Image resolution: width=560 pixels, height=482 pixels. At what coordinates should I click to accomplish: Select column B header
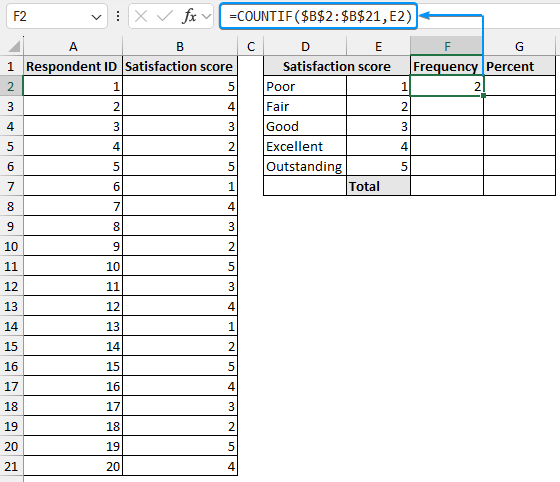180,46
